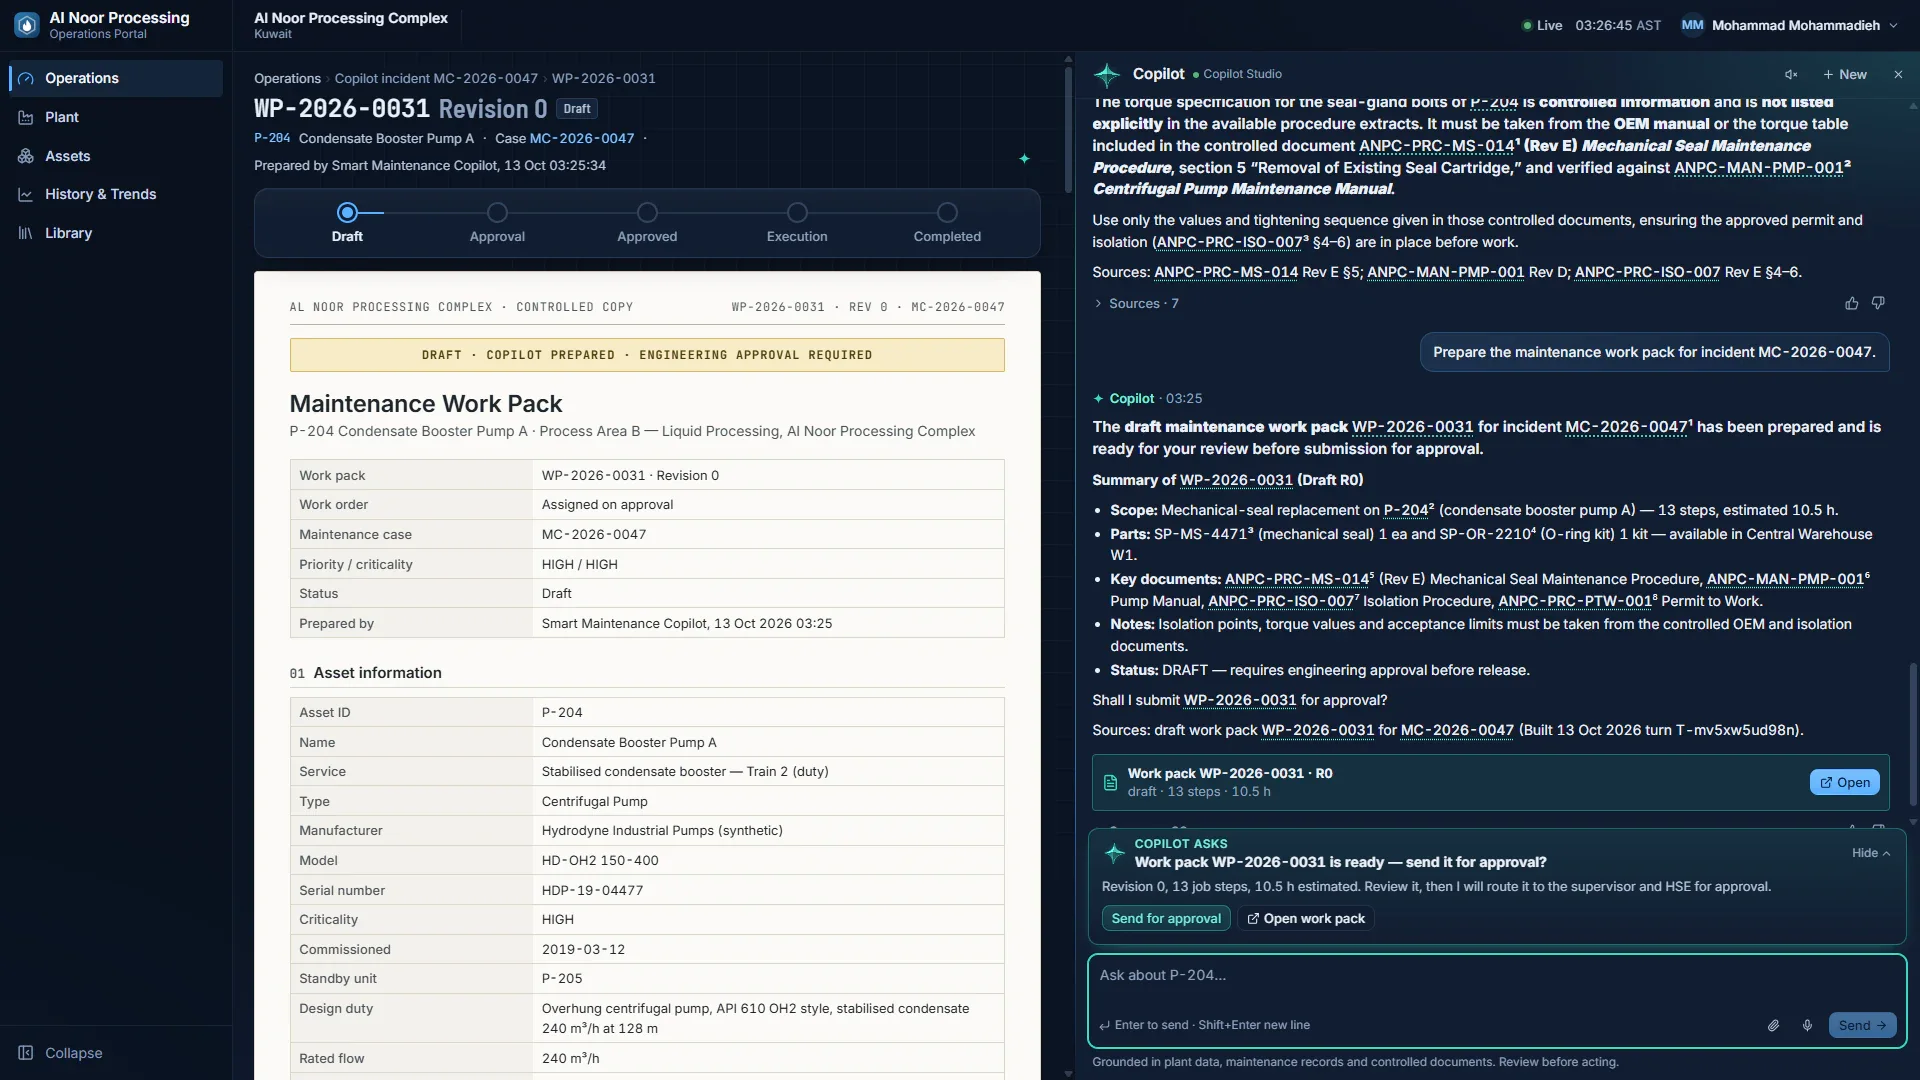Give thumbs up to the torque answer
This screenshot has height=1080, width=1920.
pyautogui.click(x=1851, y=303)
